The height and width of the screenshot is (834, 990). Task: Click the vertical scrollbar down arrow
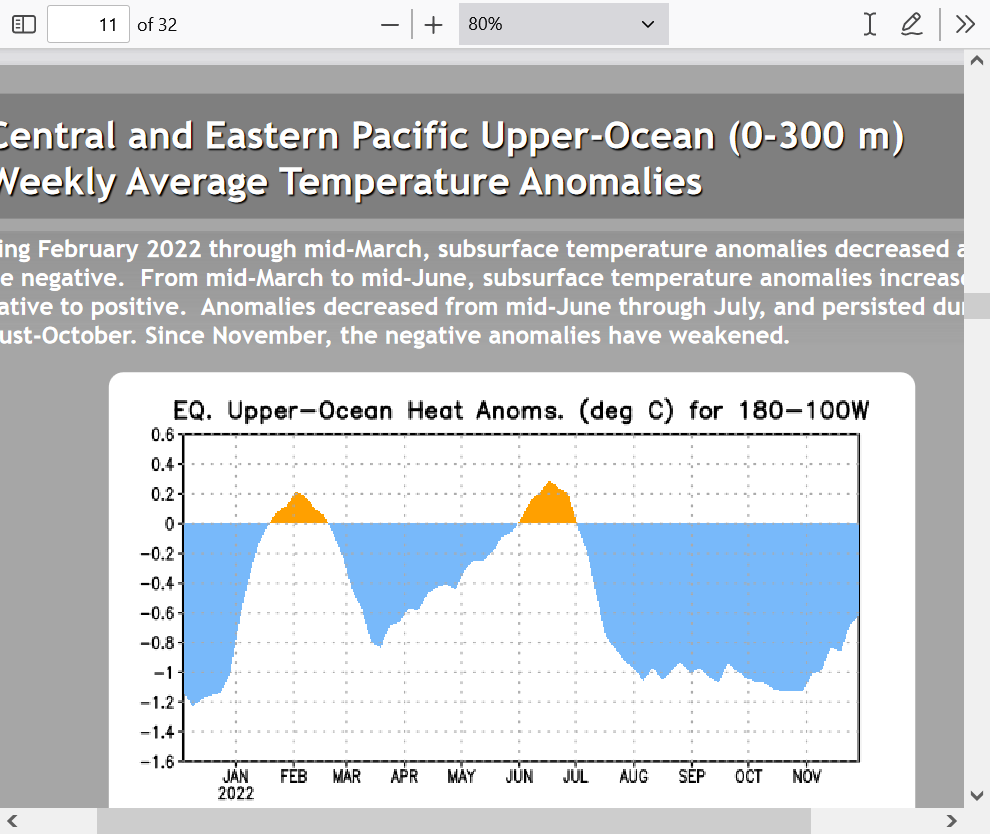click(x=977, y=796)
